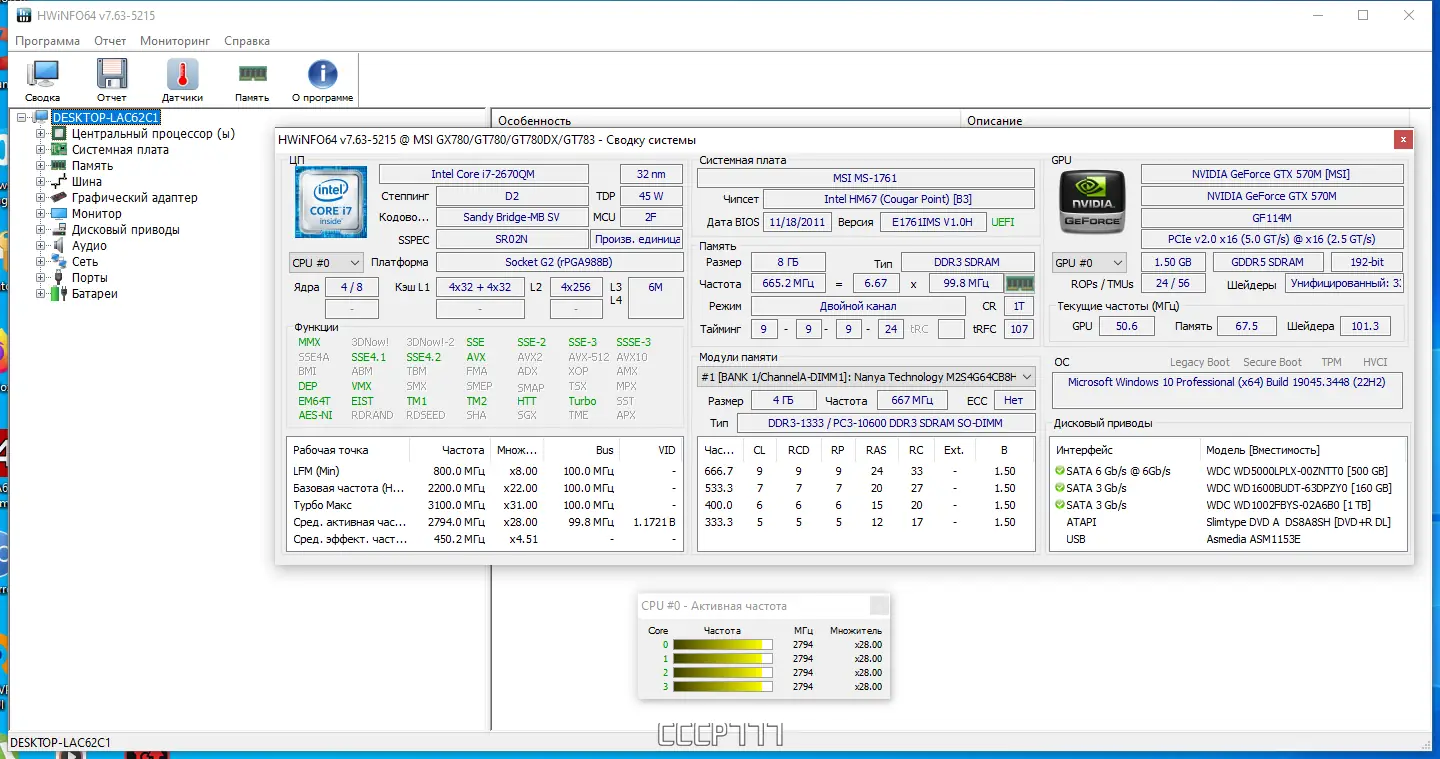Select Графический адаптер in the tree

click(134, 198)
